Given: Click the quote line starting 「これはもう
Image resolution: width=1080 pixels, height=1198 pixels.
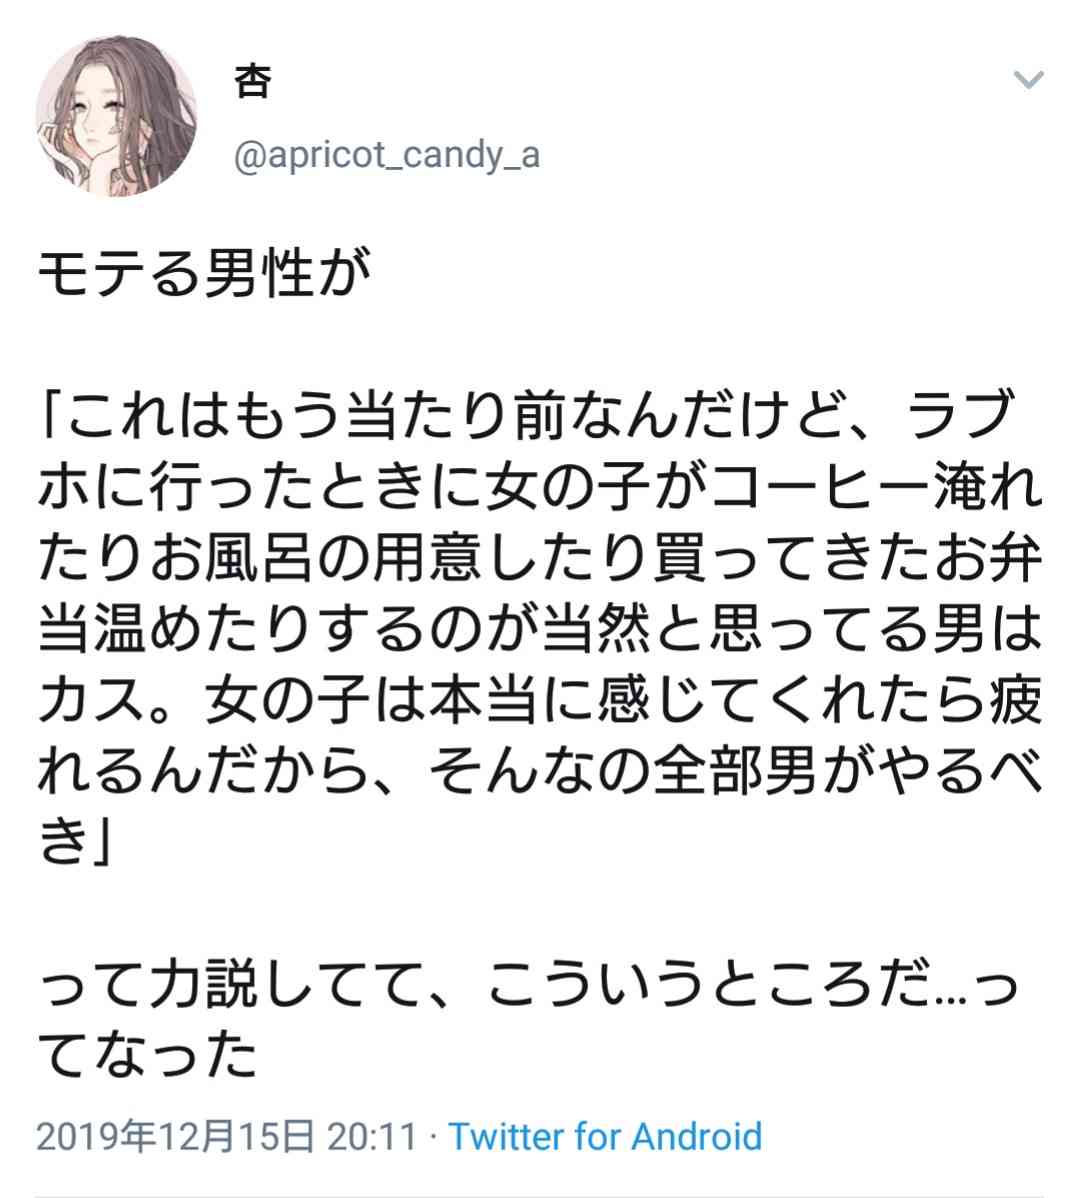Looking at the screenshot, I should [529, 415].
